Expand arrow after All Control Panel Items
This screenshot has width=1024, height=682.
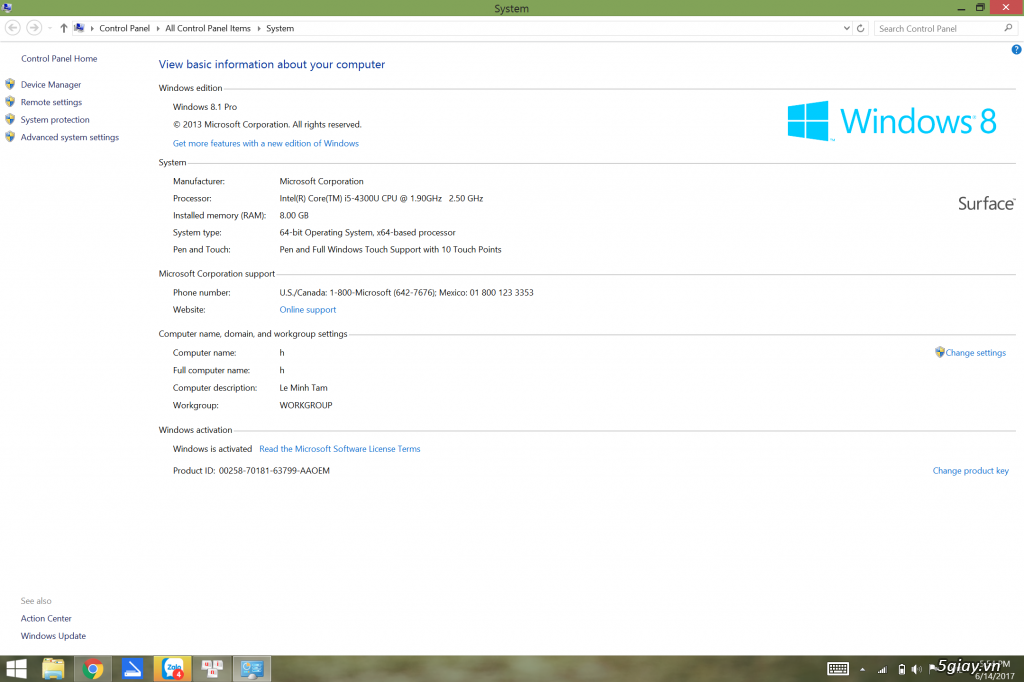pyautogui.click(x=259, y=28)
